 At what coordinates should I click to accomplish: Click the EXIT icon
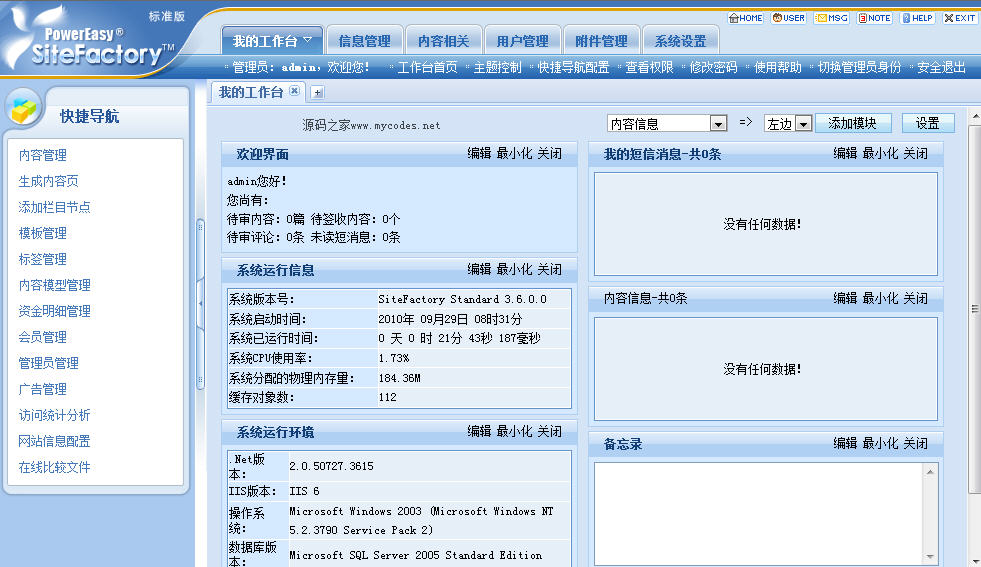(x=959, y=18)
